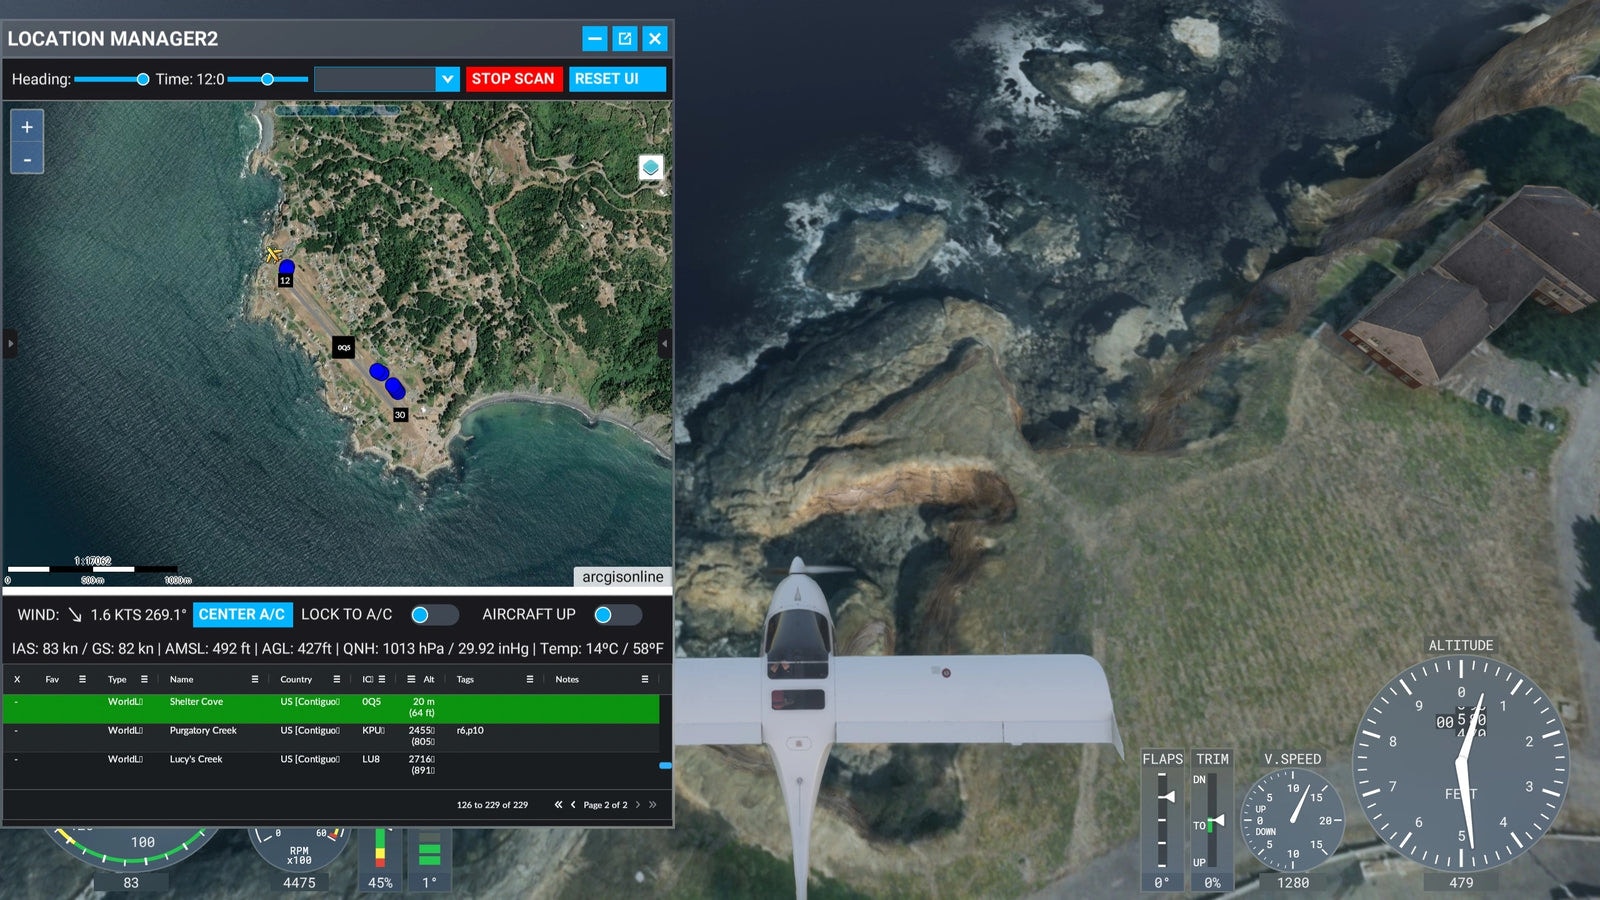Screen dimensions: 1600x900
Task: Pop out the Location Manager window
Action: click(625, 39)
